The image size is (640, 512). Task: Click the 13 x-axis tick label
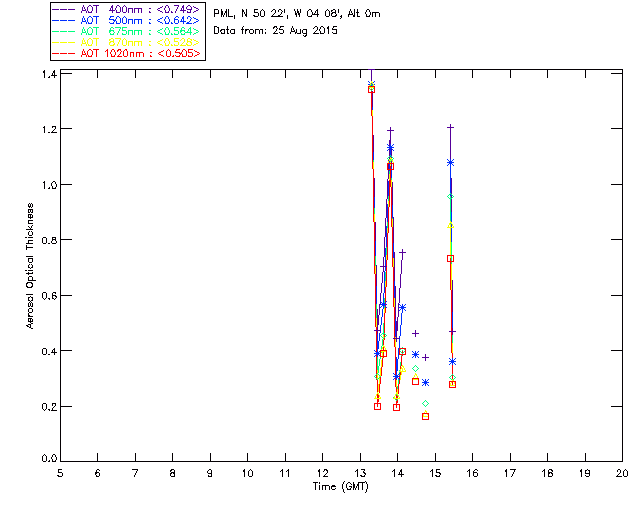tap(360, 473)
